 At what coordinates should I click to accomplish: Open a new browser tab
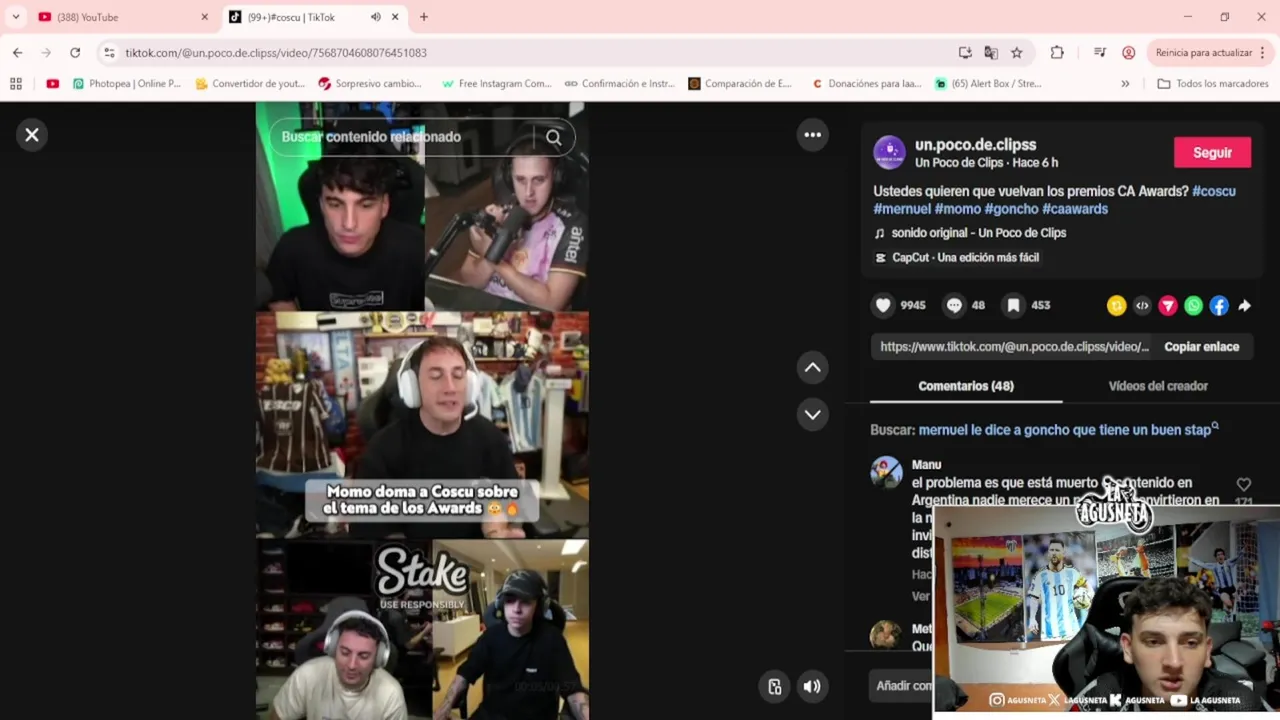424,17
